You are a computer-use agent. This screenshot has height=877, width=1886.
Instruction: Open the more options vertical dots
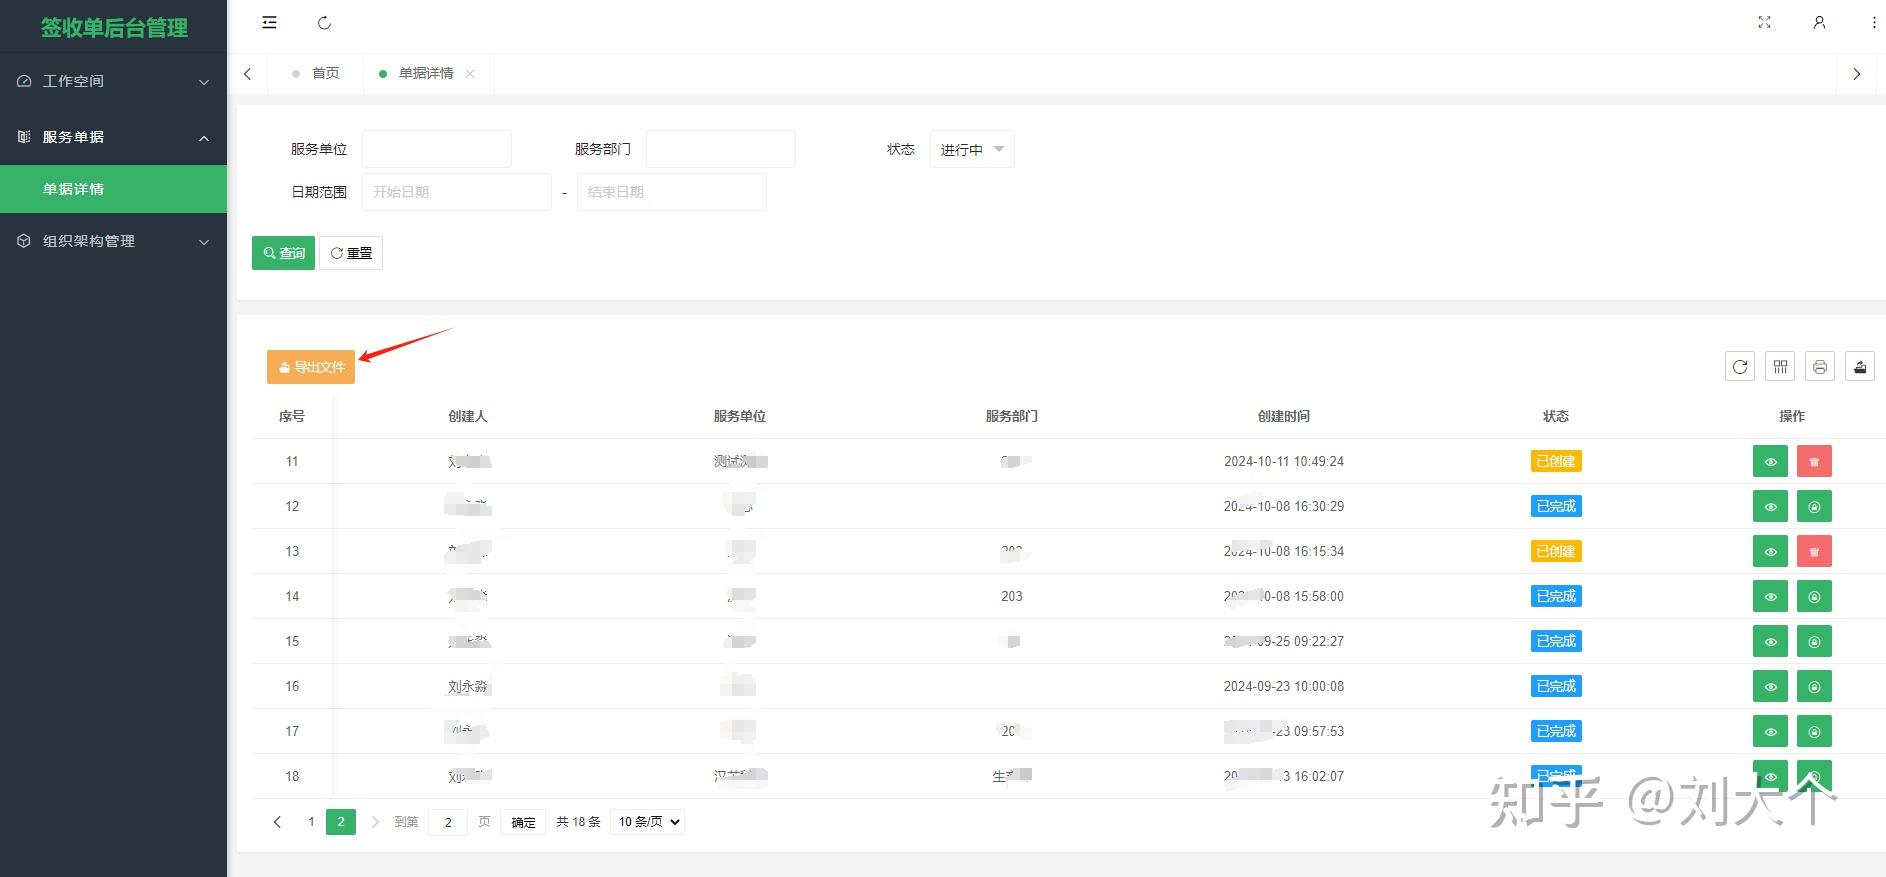coord(1874,22)
